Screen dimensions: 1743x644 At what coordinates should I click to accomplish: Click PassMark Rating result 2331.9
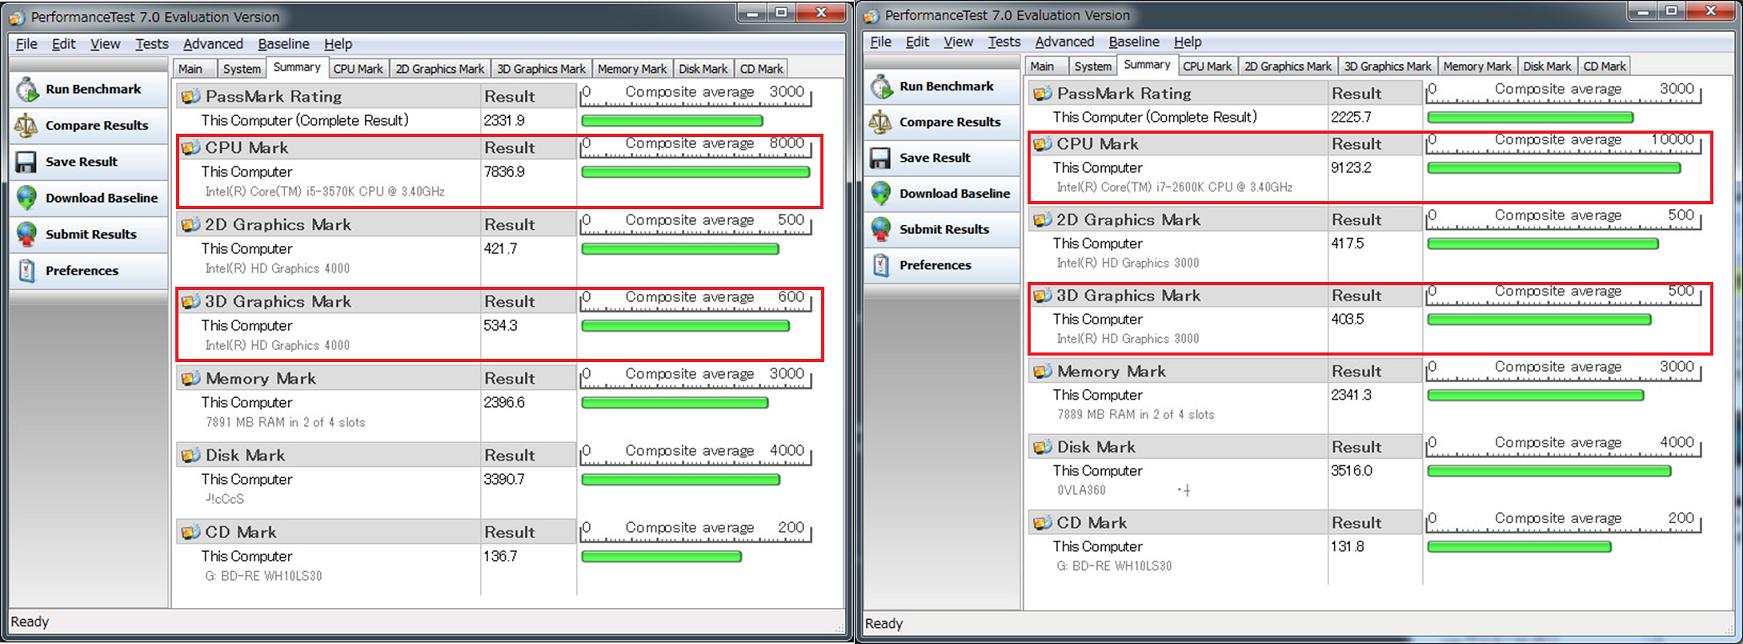[504, 121]
